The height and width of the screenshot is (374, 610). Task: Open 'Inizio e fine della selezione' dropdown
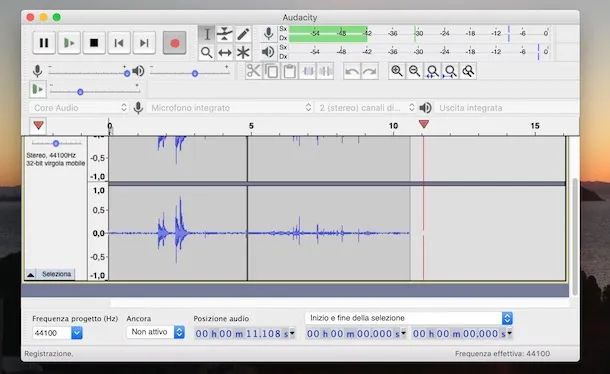pos(409,318)
